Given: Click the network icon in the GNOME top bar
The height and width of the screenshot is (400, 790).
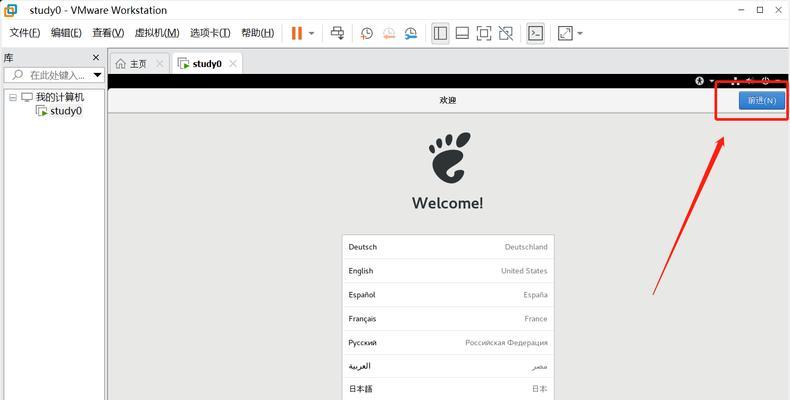Looking at the screenshot, I should pos(735,81).
